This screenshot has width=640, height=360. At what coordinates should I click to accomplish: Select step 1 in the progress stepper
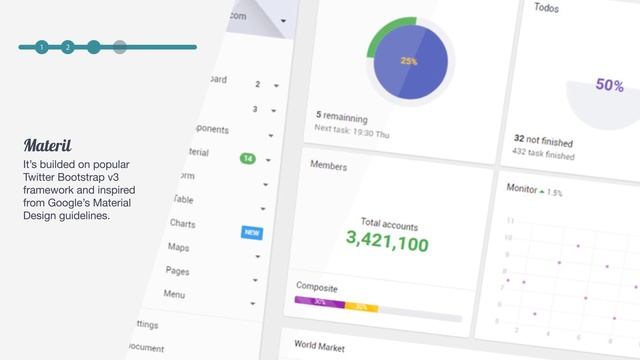coord(42,47)
